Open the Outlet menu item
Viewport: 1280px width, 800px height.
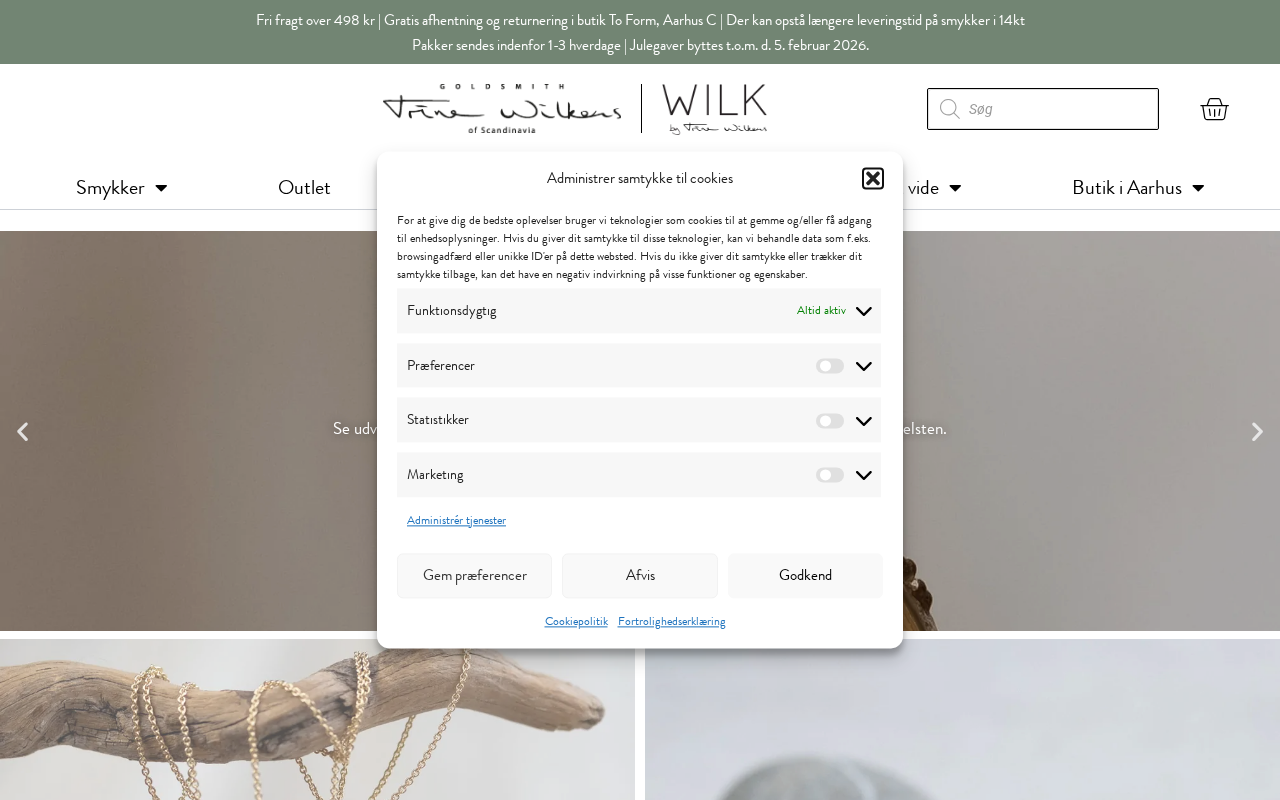304,188
